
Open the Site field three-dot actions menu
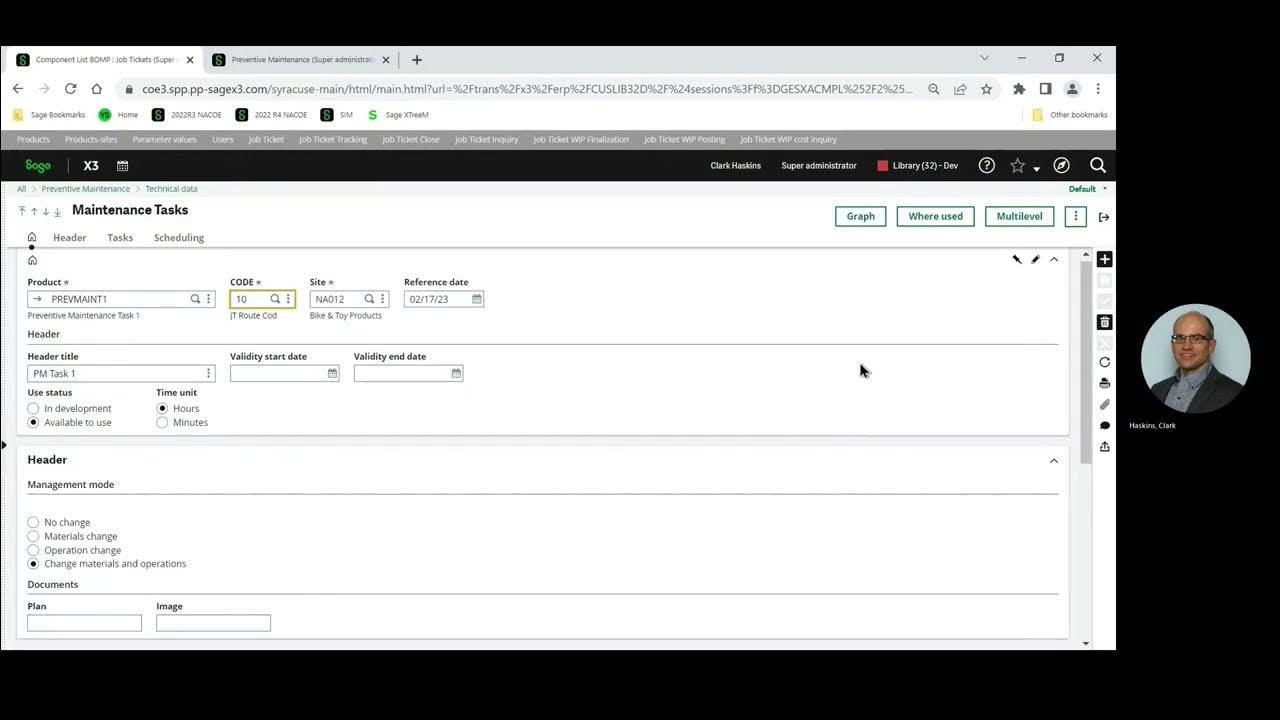[382, 299]
